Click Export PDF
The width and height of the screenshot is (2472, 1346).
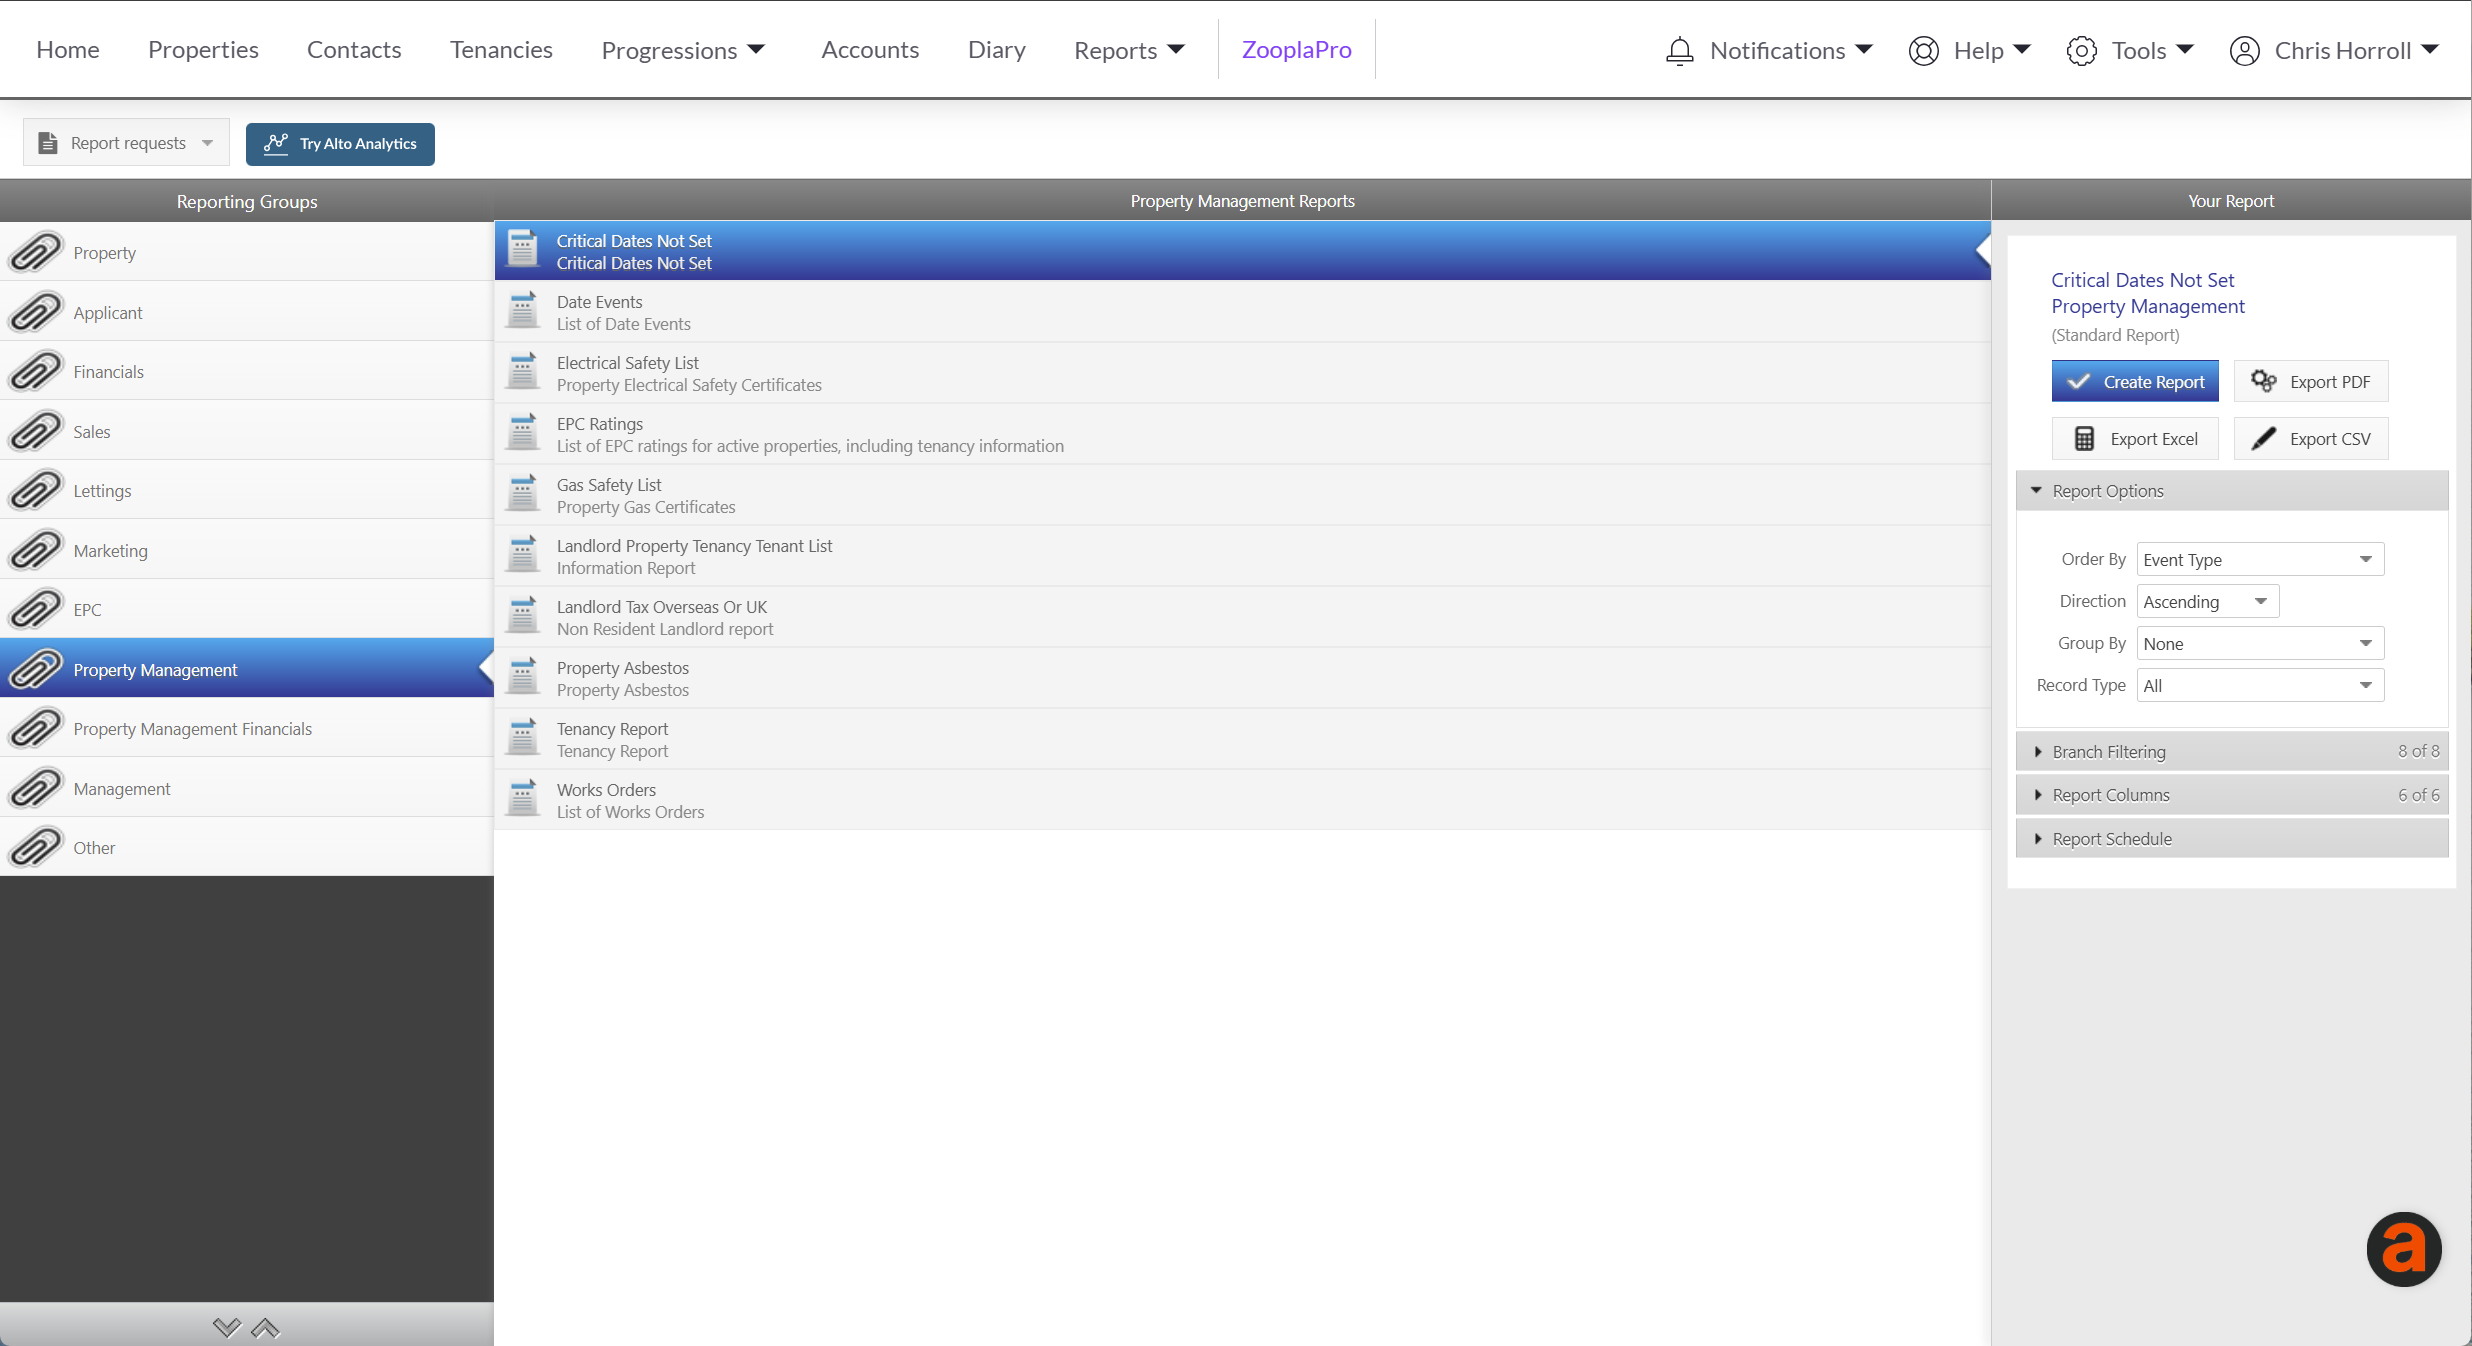[2311, 381]
